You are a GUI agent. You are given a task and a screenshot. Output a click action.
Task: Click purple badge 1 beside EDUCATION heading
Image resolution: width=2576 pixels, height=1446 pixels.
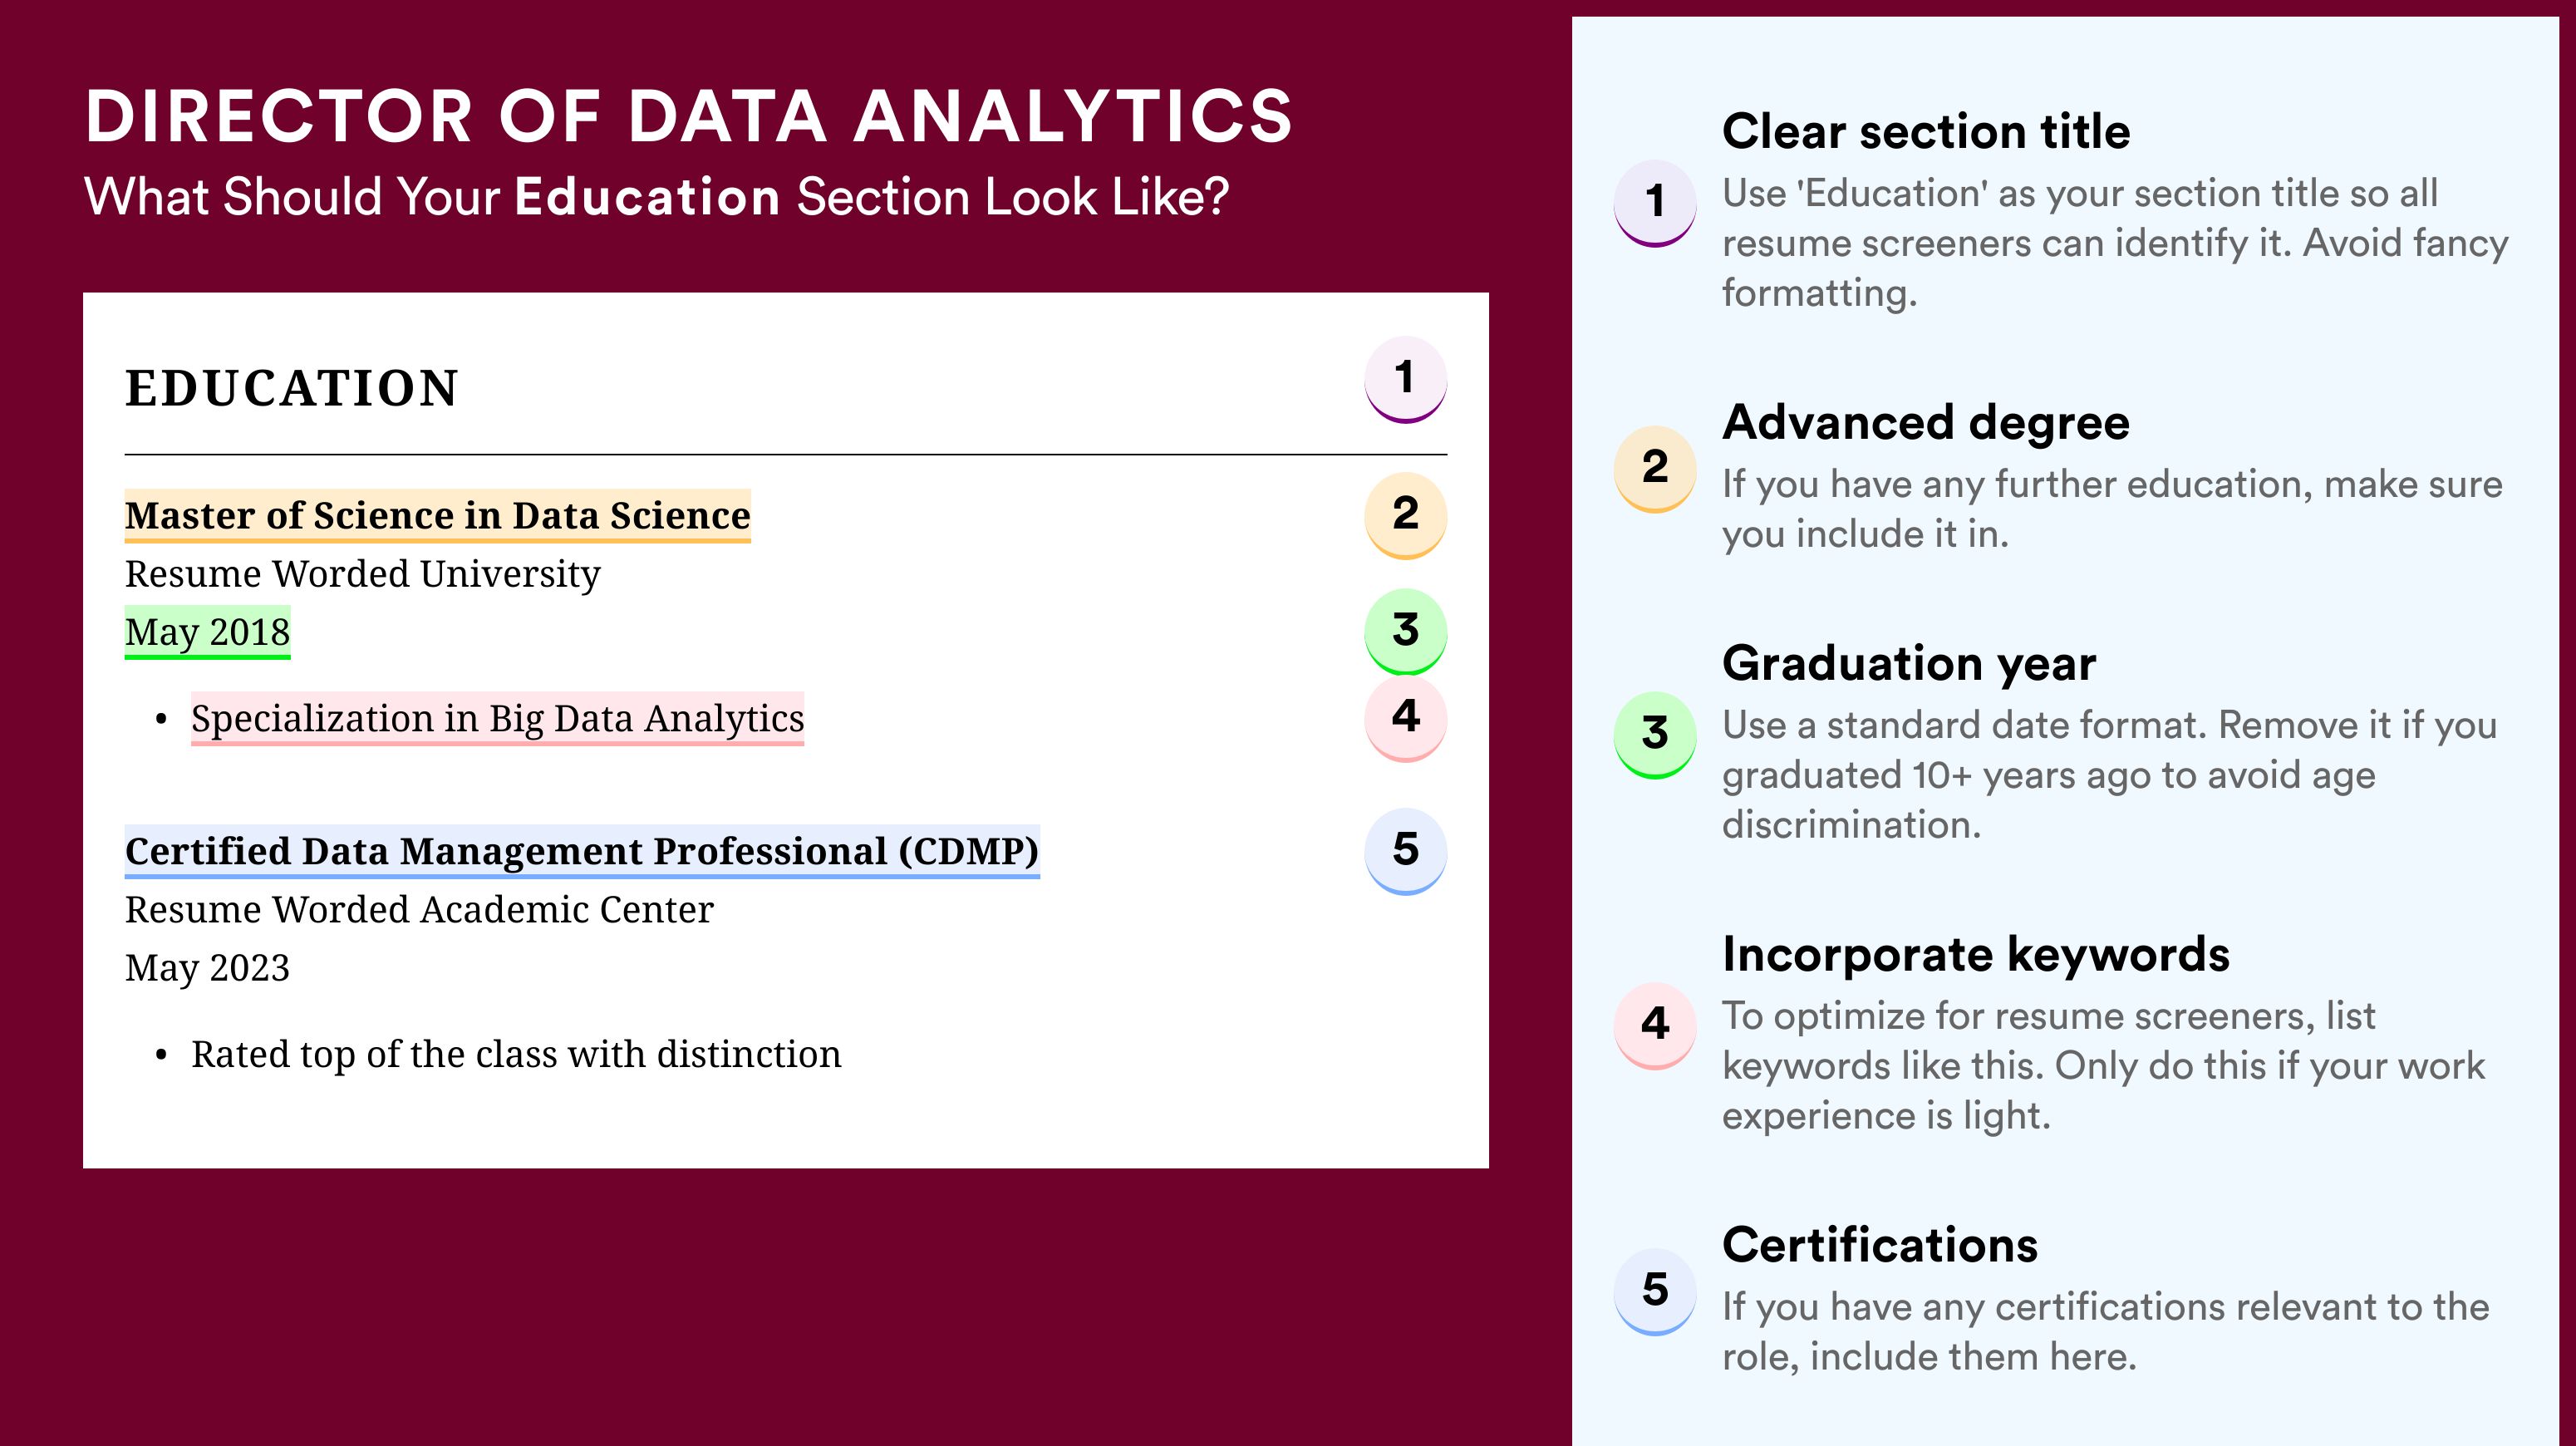[1405, 380]
